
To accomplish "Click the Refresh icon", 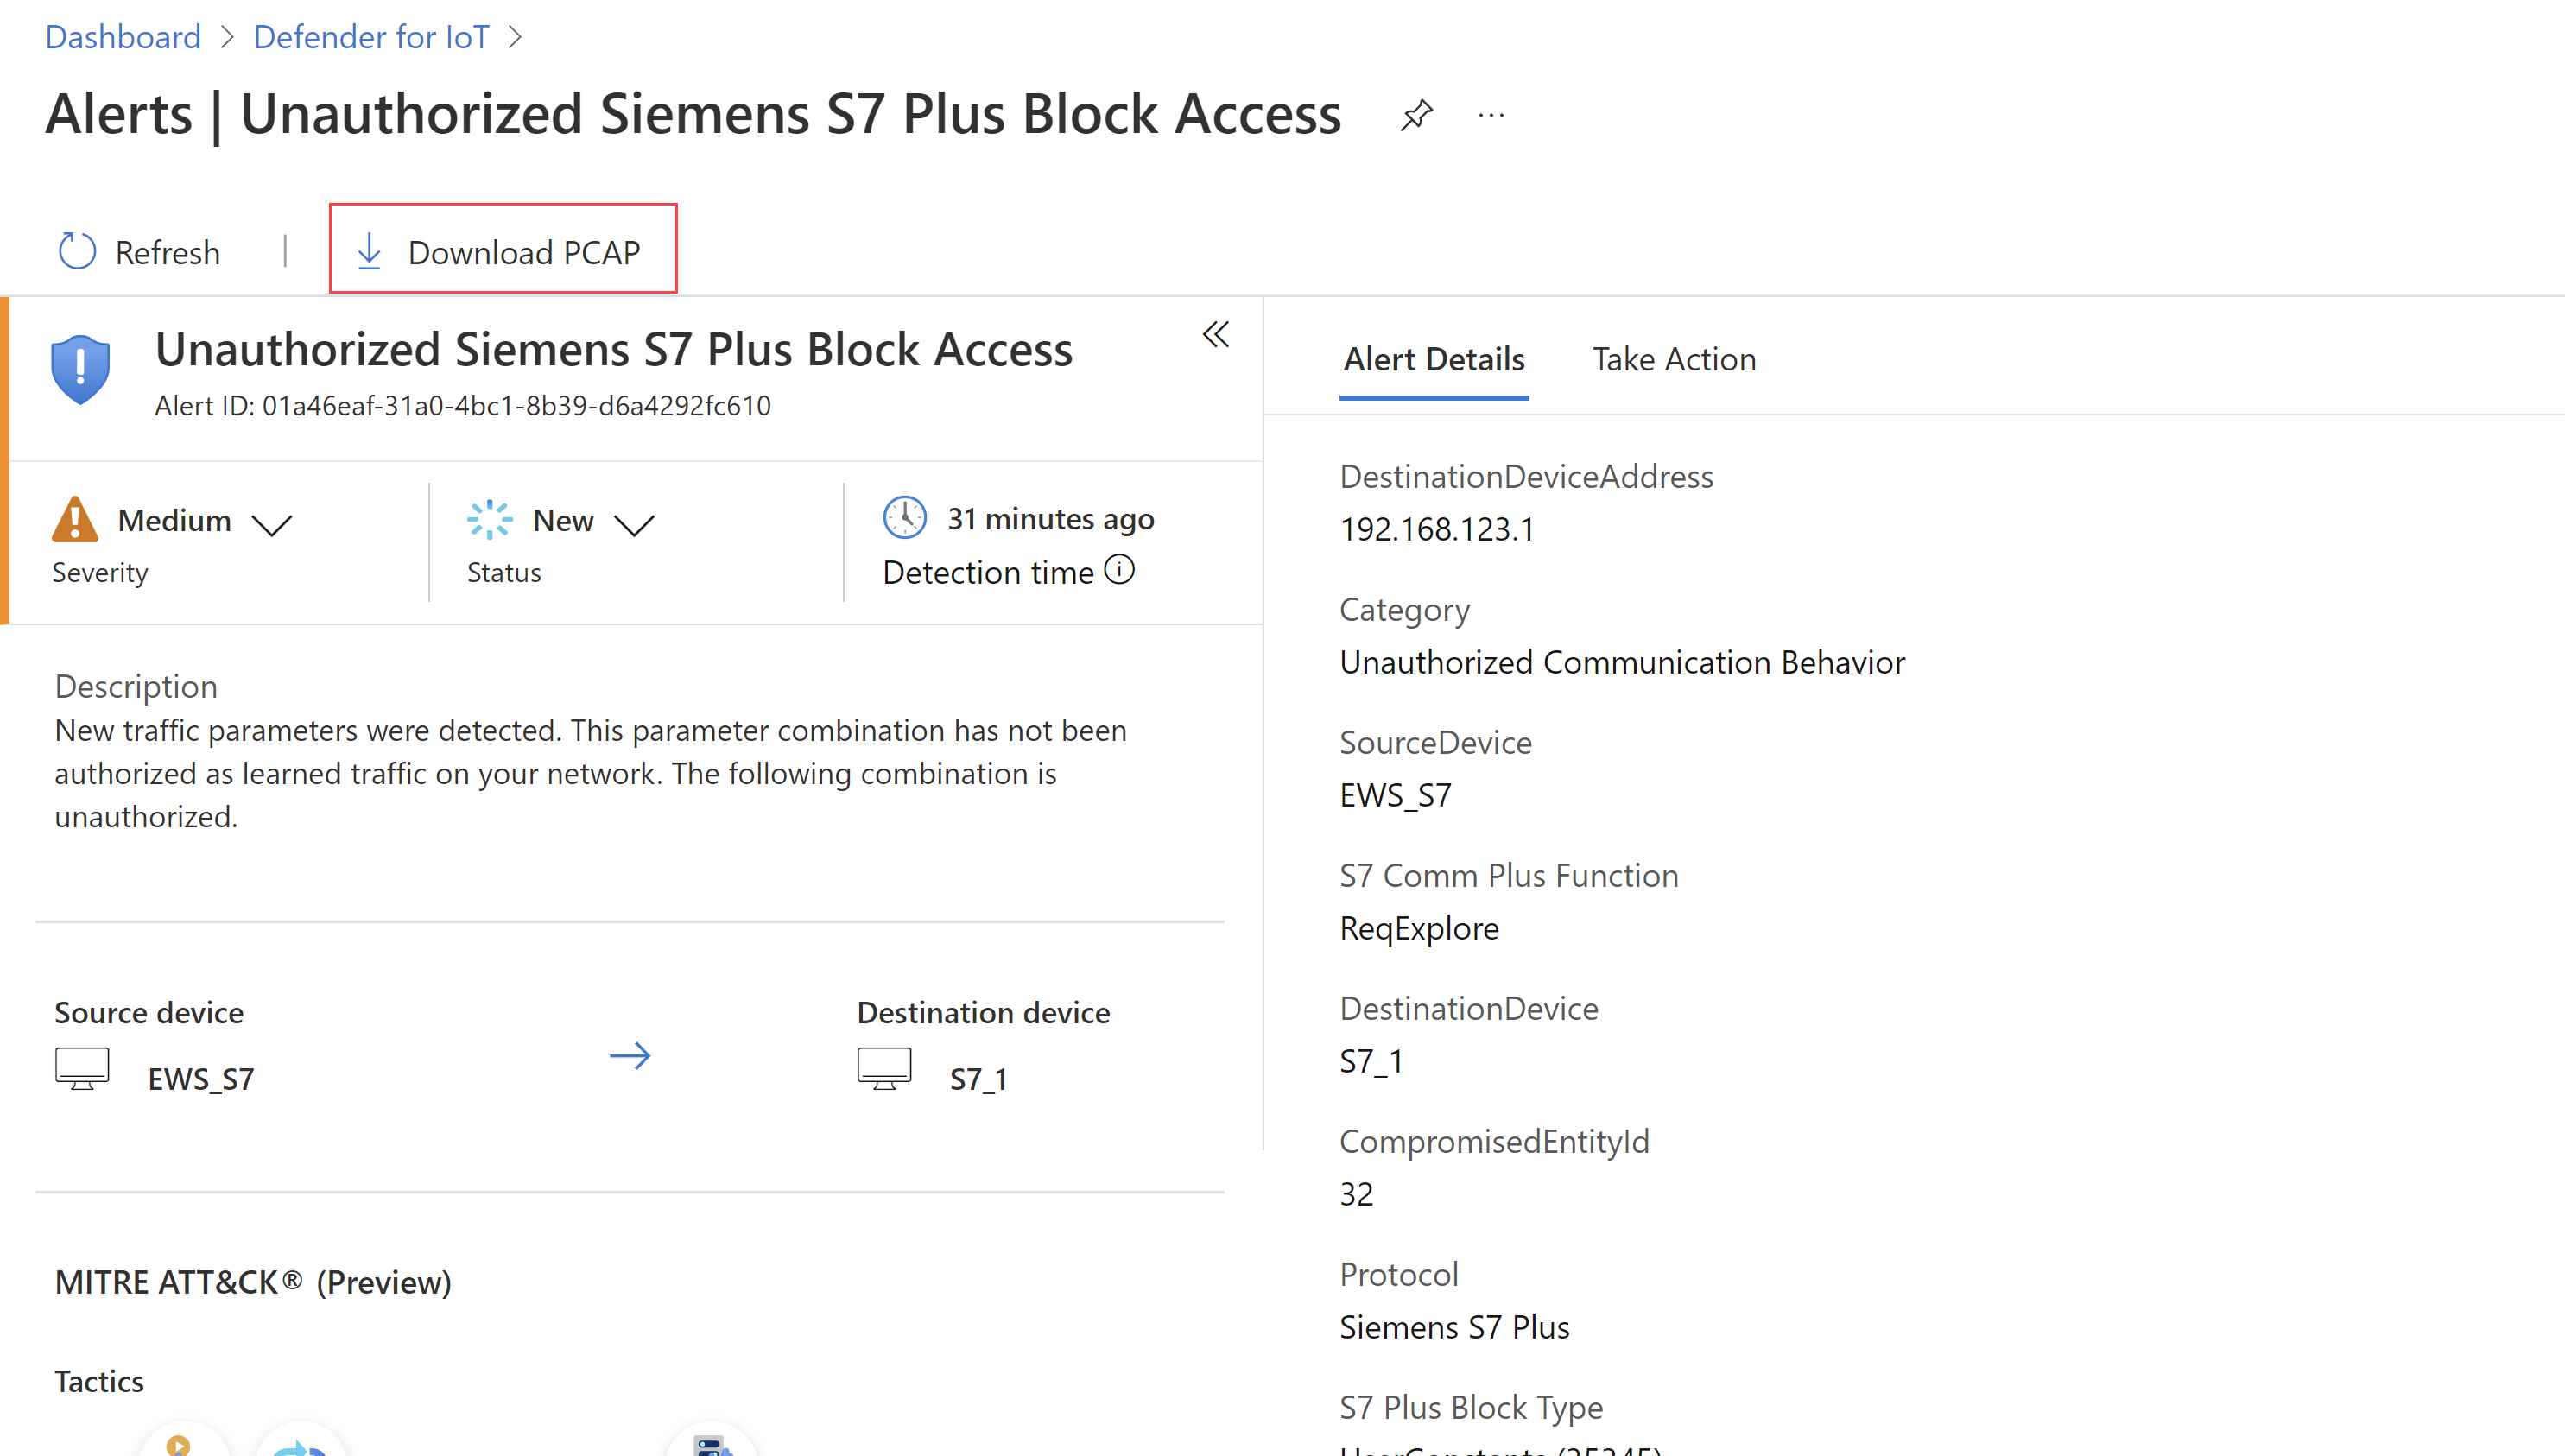I will point(77,252).
